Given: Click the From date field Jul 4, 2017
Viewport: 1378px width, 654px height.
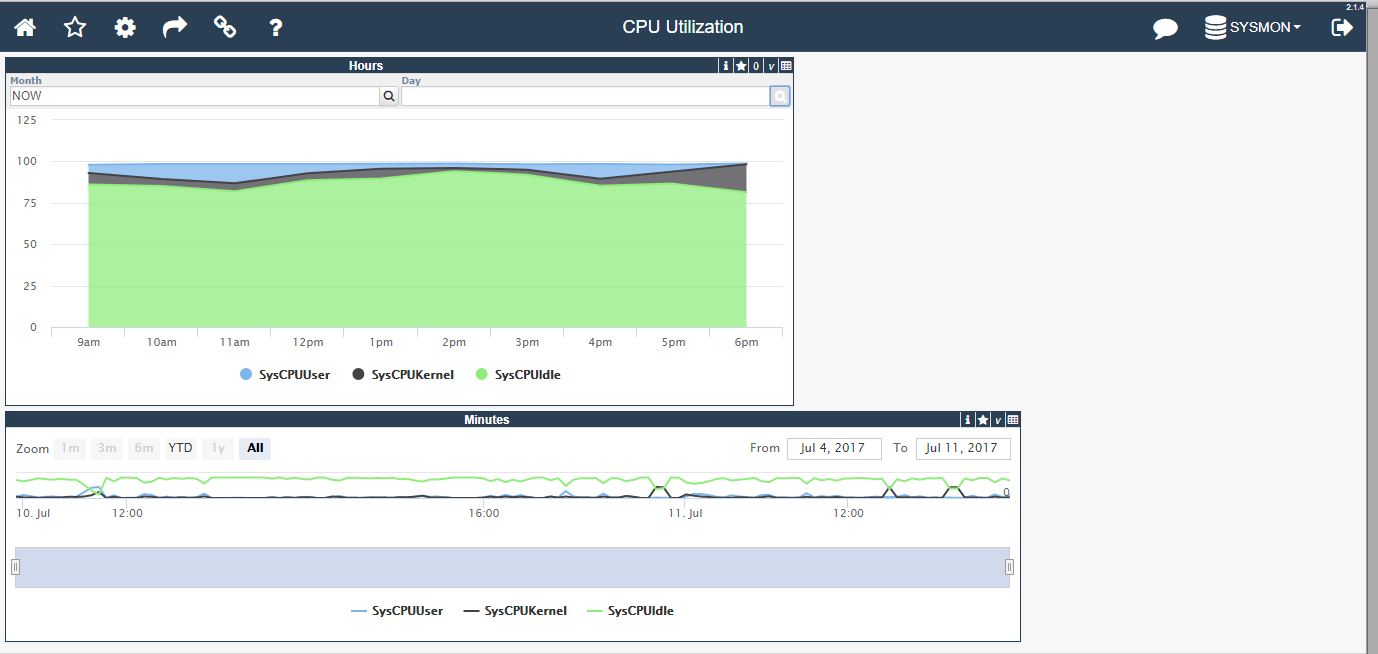Looking at the screenshot, I should 834,448.
